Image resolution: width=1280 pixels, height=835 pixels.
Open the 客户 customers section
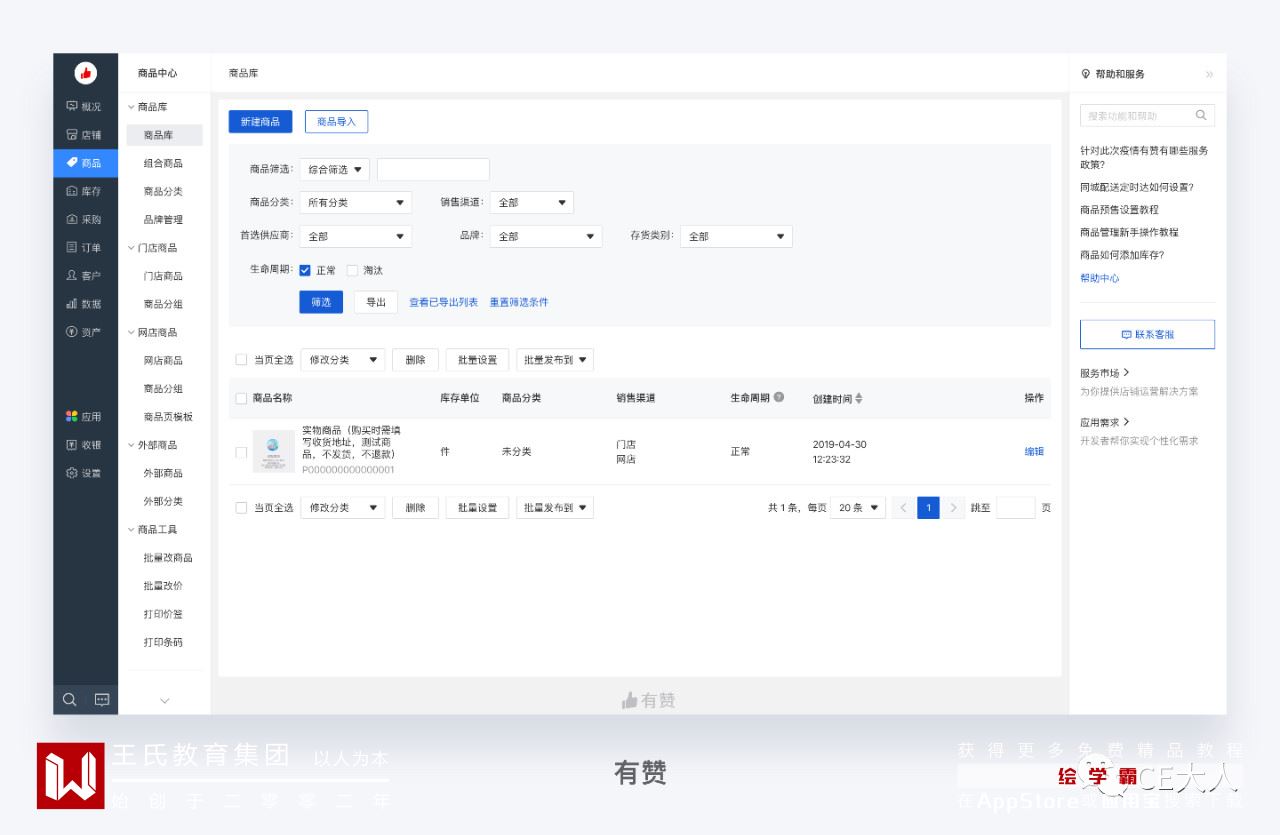pyautogui.click(x=85, y=275)
